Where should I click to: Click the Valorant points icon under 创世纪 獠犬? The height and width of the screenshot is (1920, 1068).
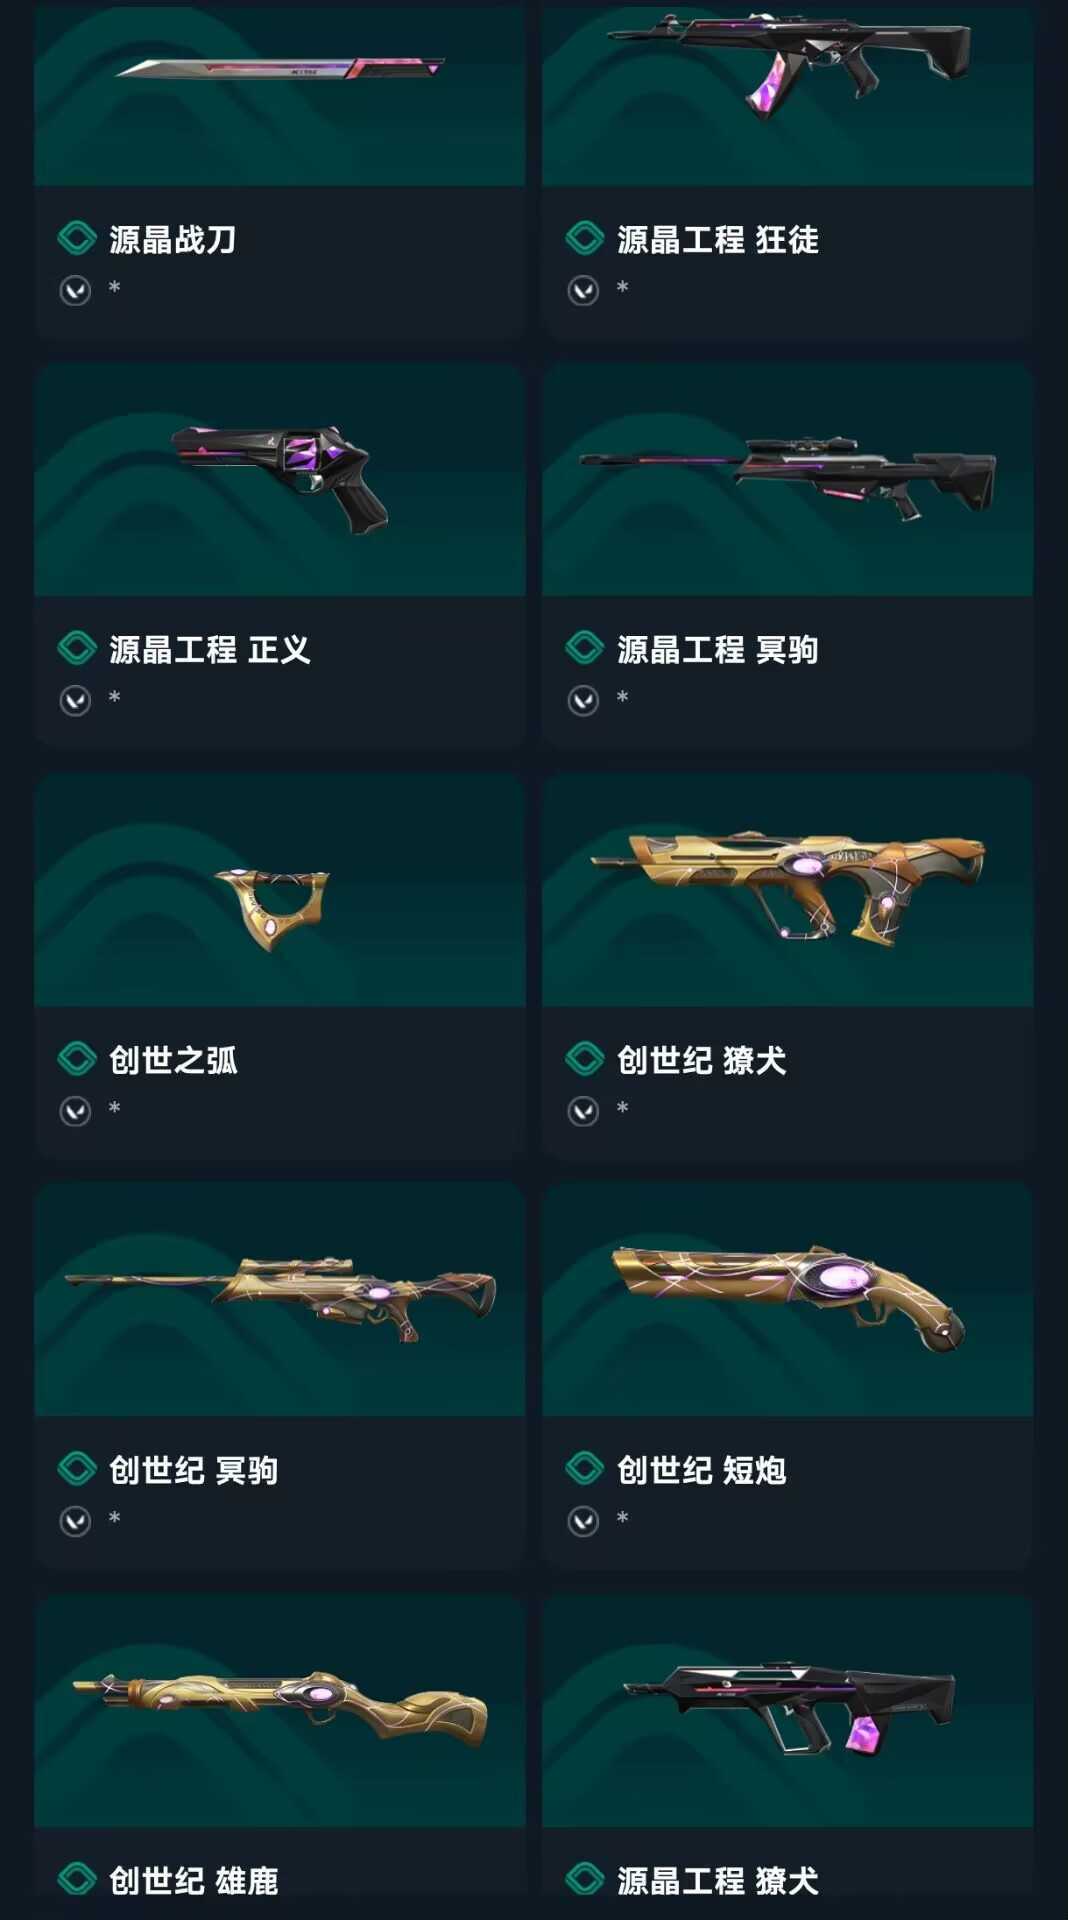(x=583, y=1111)
